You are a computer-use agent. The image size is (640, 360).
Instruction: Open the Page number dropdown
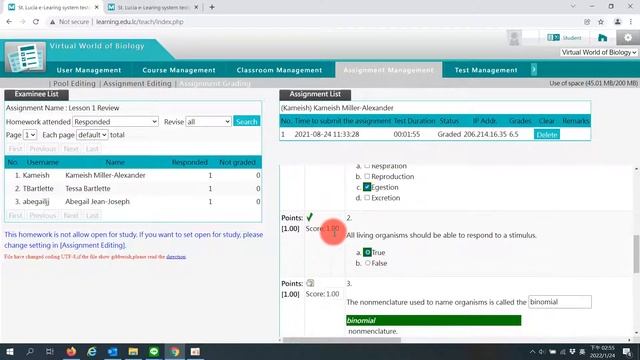[30, 135]
